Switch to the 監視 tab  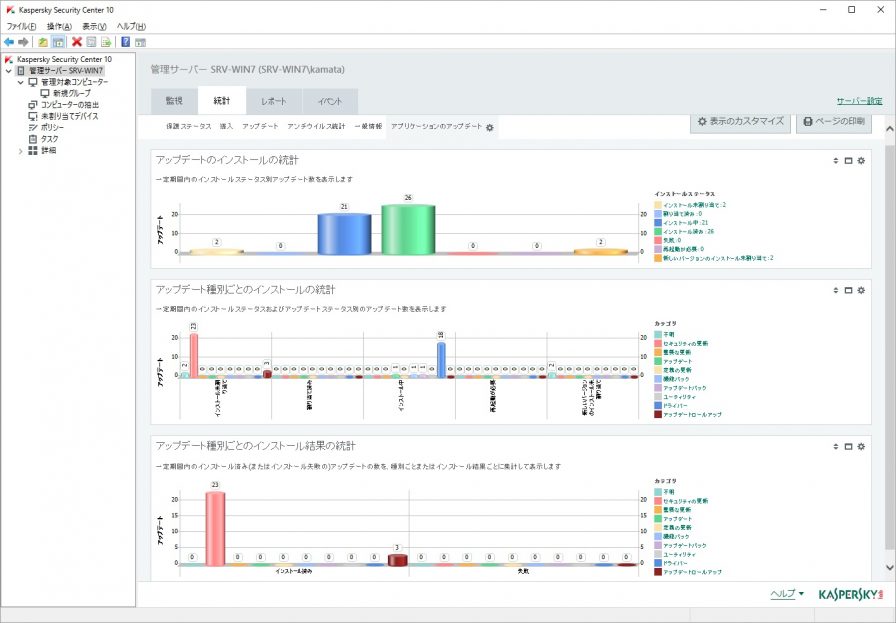pyautogui.click(x=174, y=101)
